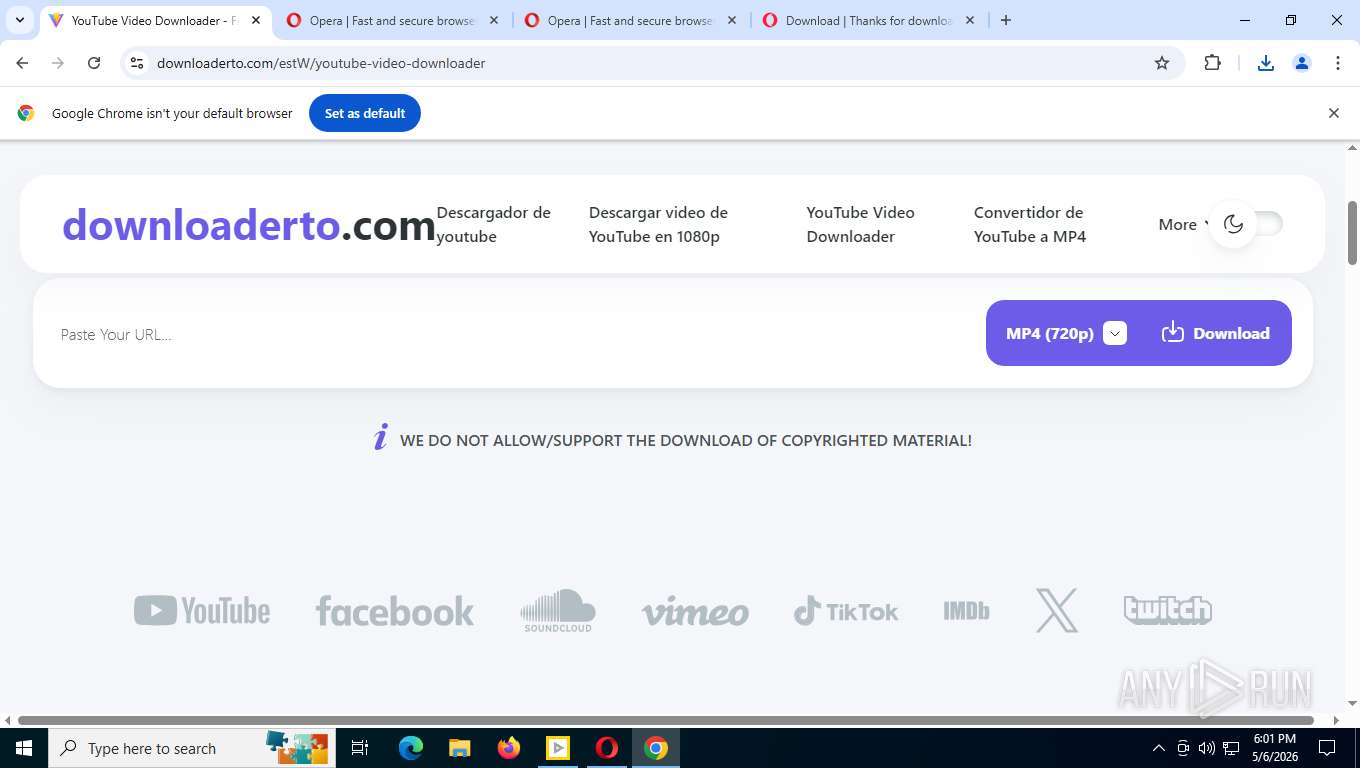
Task: Reload the current page
Action: click(x=94, y=63)
